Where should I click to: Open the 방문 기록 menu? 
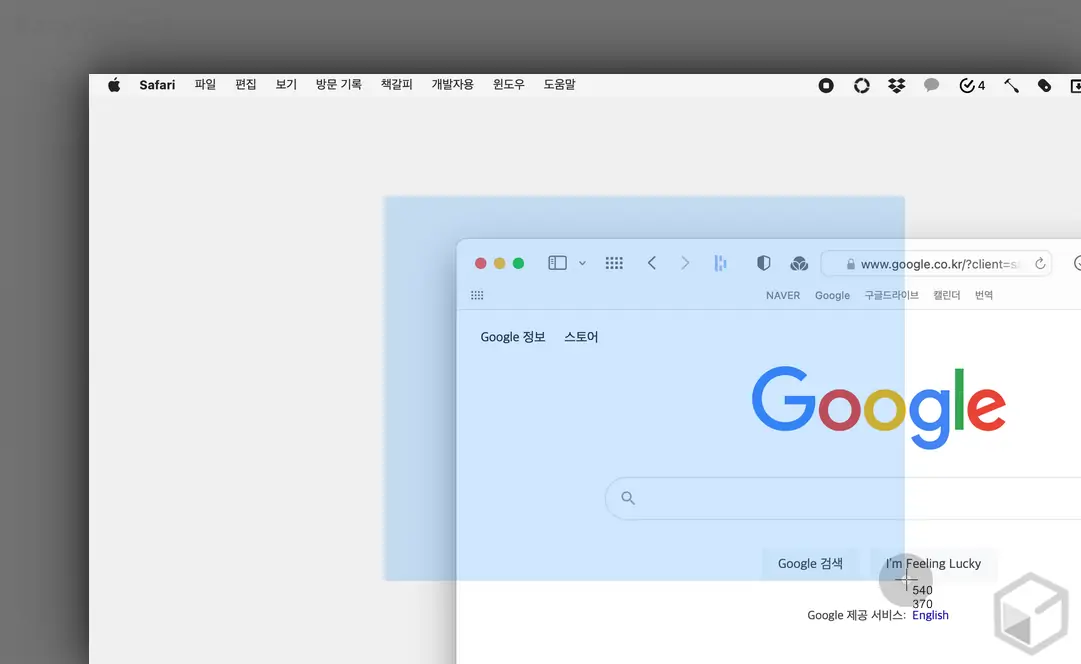[338, 85]
